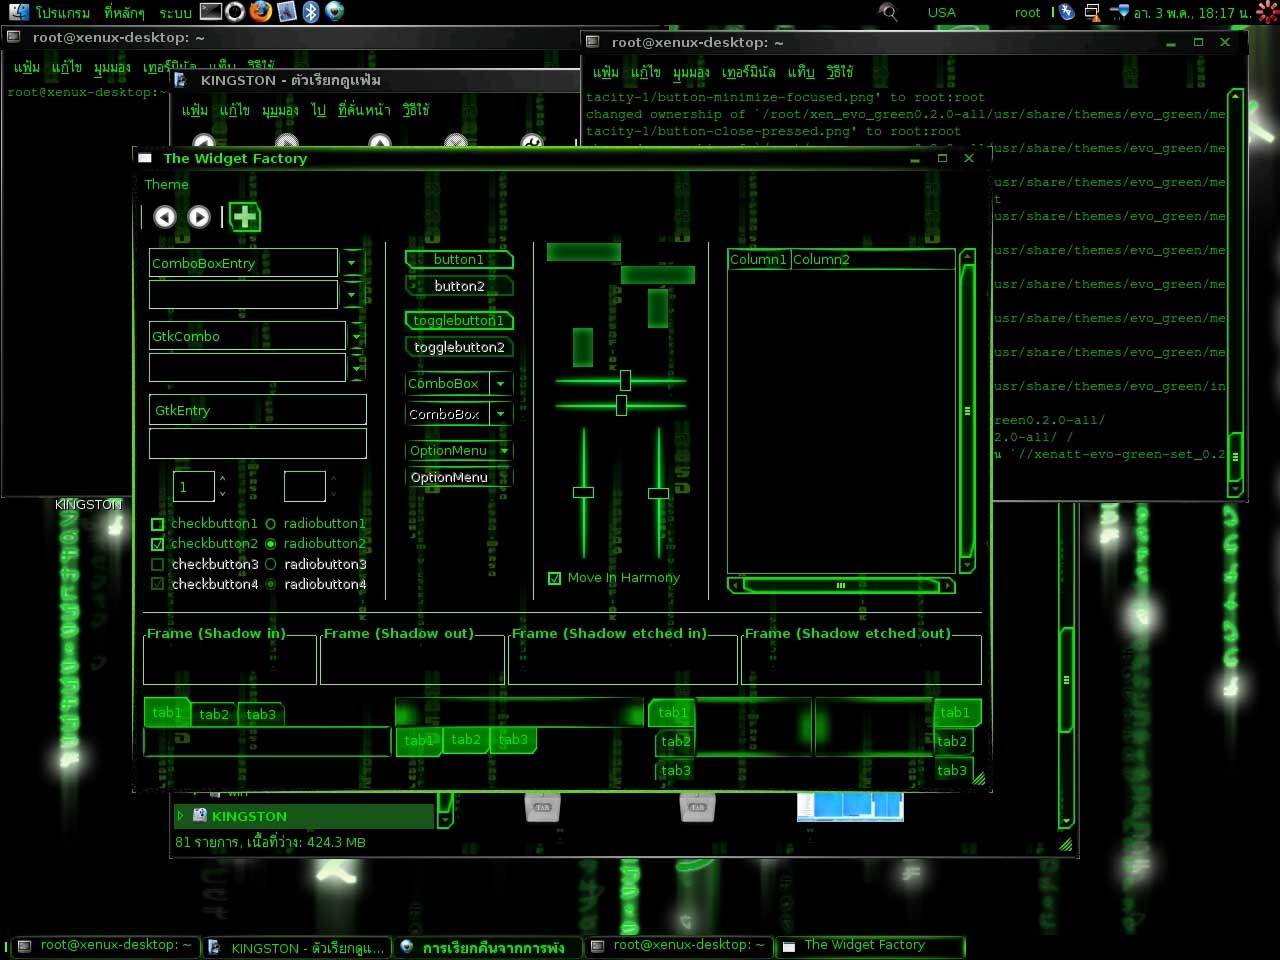This screenshot has height=960, width=1280.
Task: Check checkbutton1
Action: click(x=157, y=524)
